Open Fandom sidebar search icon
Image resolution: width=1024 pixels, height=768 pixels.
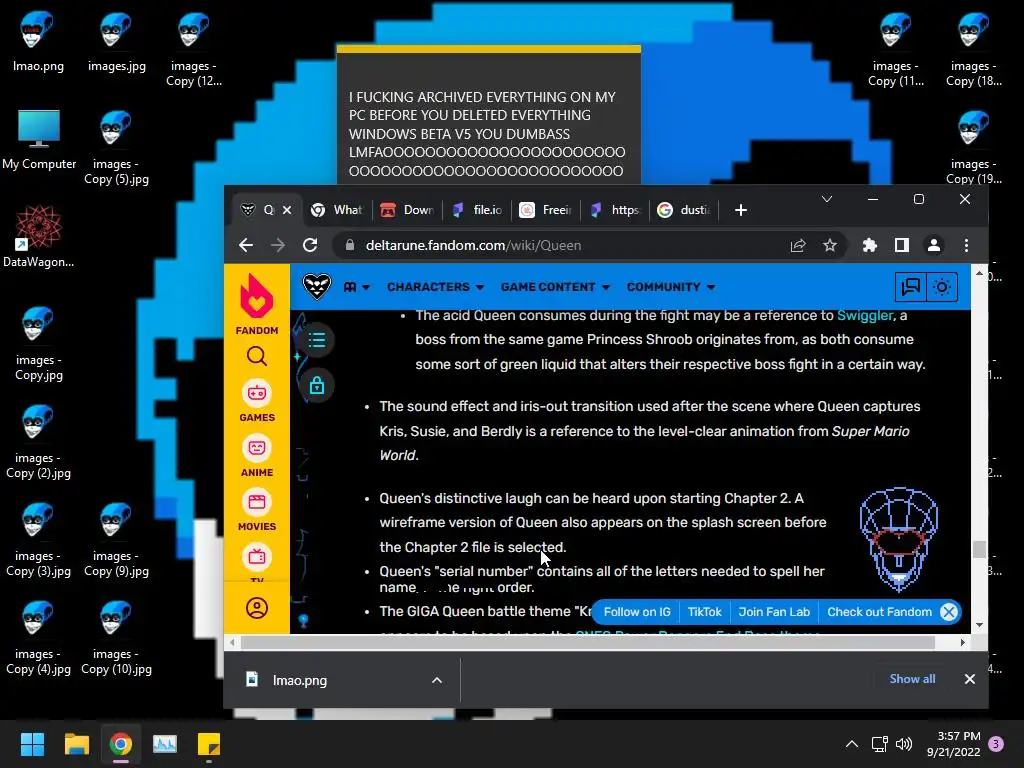[x=257, y=356]
